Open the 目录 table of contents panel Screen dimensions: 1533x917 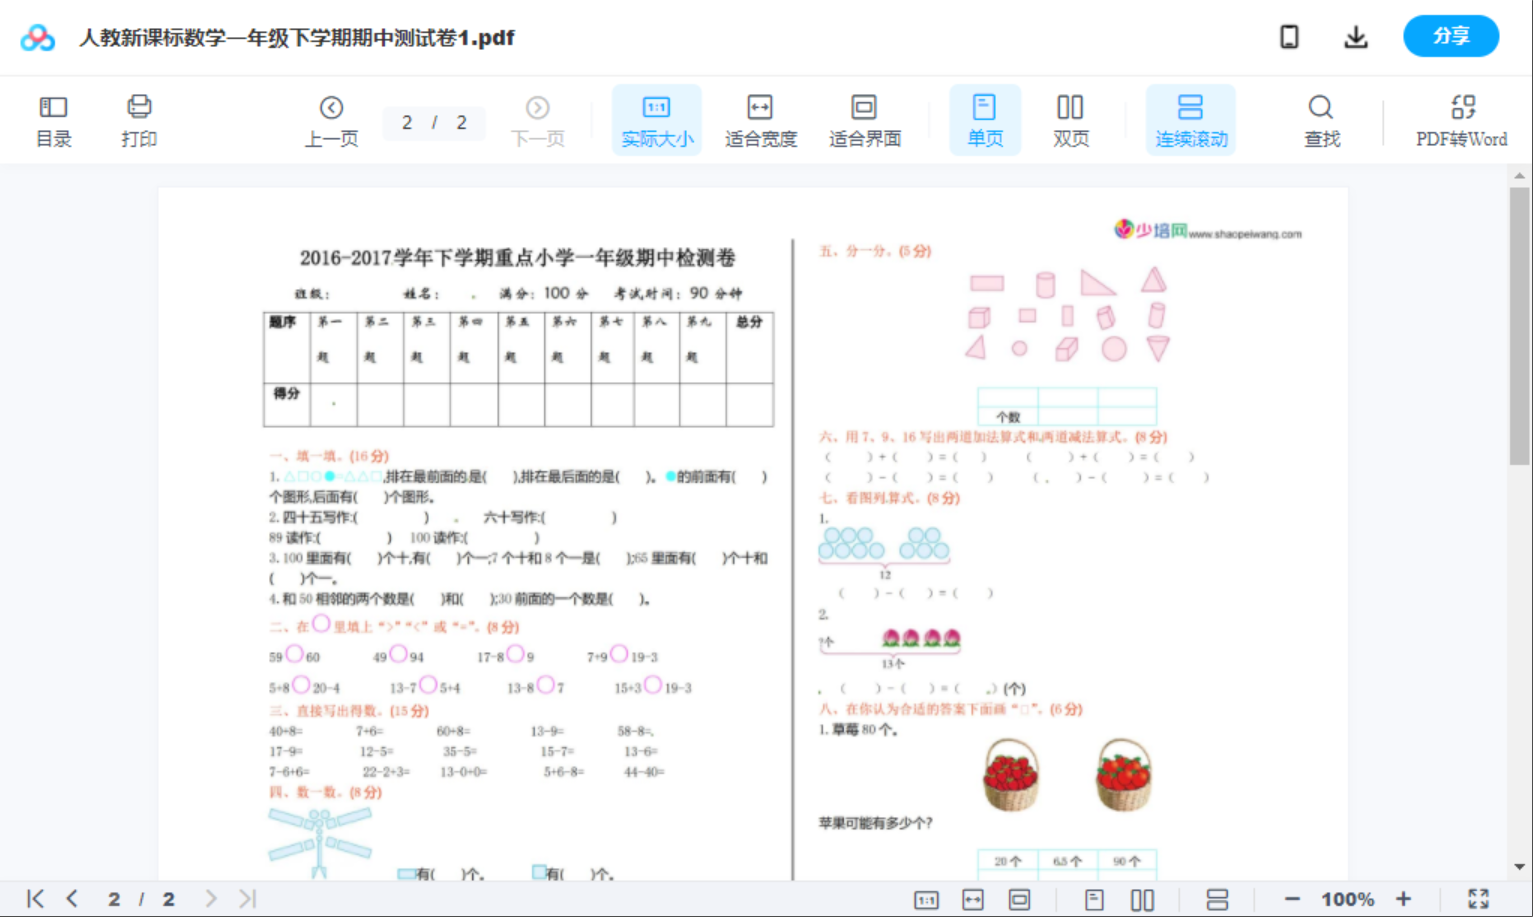tap(54, 119)
